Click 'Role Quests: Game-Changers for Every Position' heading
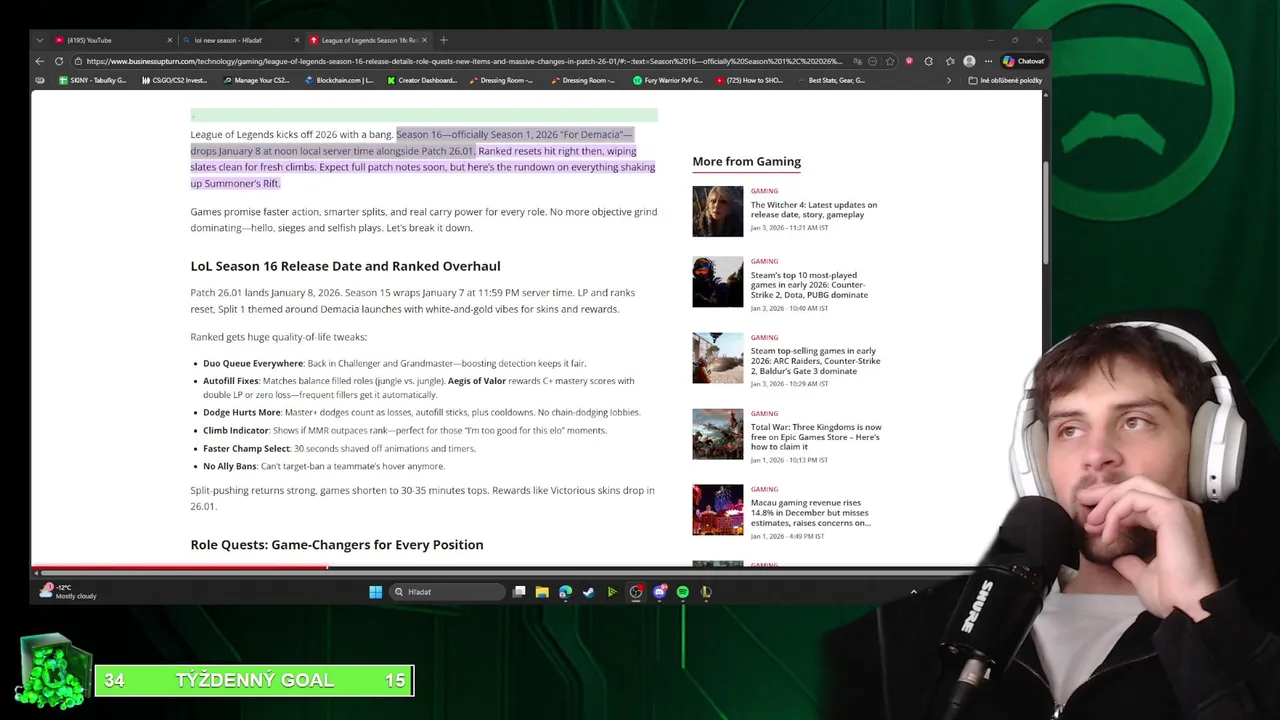 [337, 545]
